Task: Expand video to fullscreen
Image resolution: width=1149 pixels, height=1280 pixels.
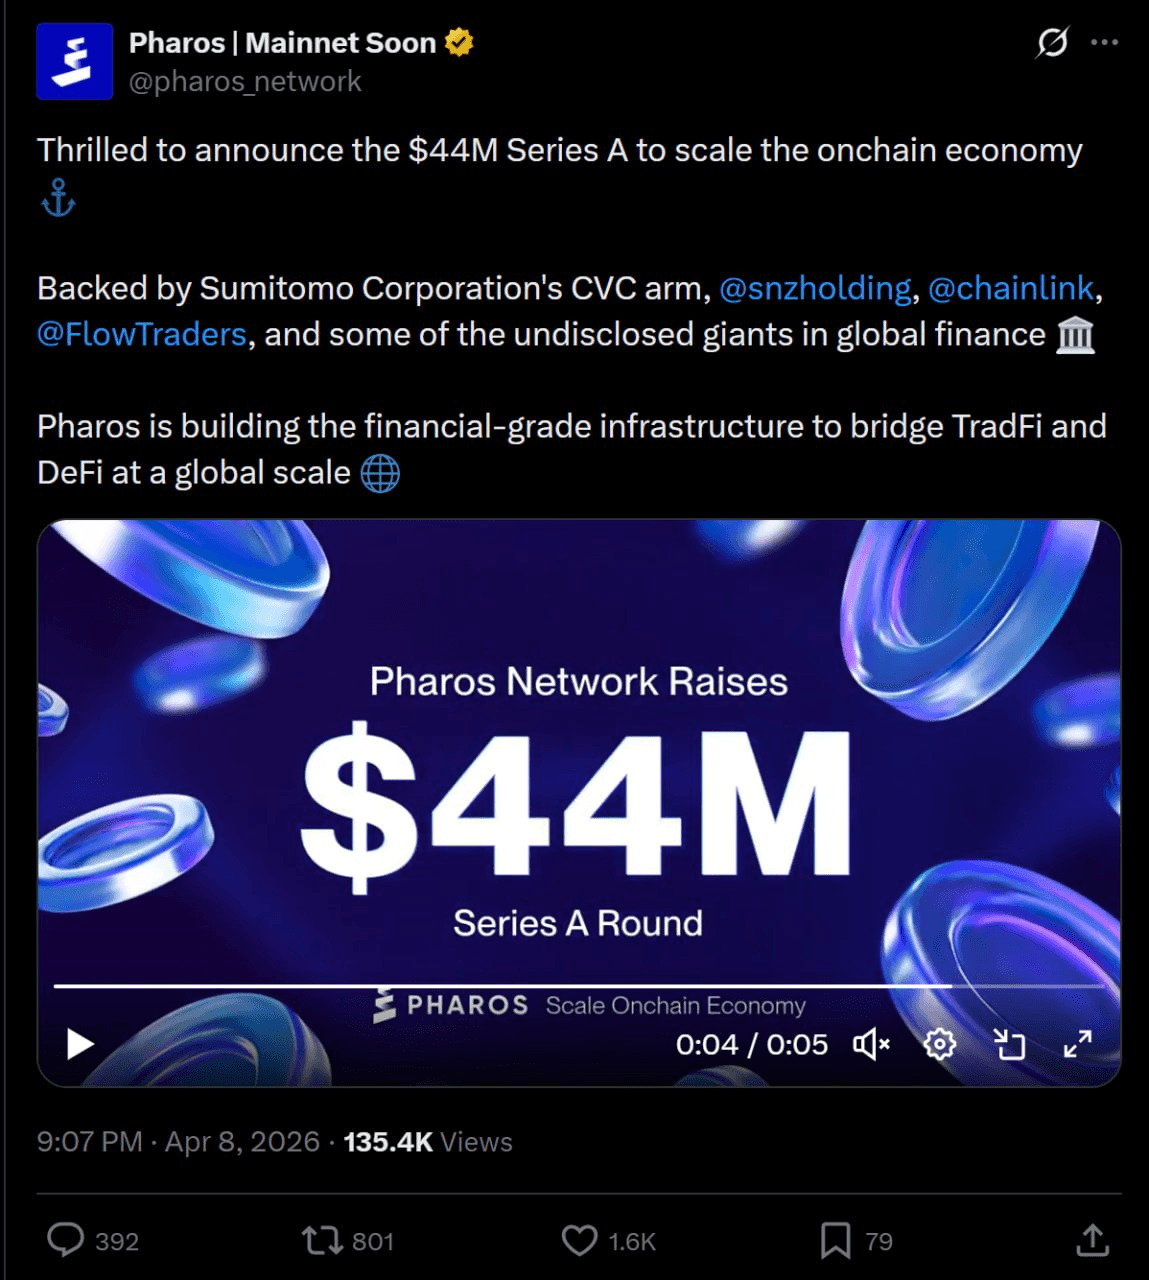Action: click(1077, 1045)
